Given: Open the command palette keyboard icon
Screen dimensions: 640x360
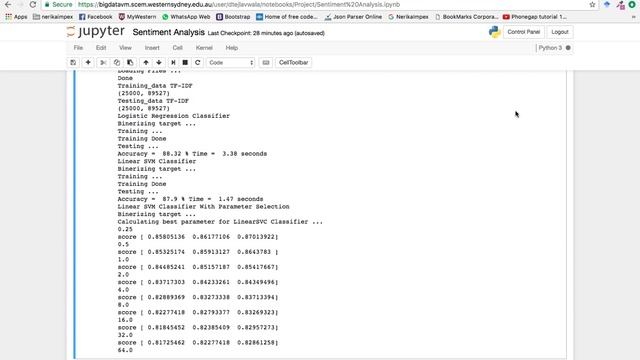Looking at the screenshot, I should pyautogui.click(x=266, y=62).
